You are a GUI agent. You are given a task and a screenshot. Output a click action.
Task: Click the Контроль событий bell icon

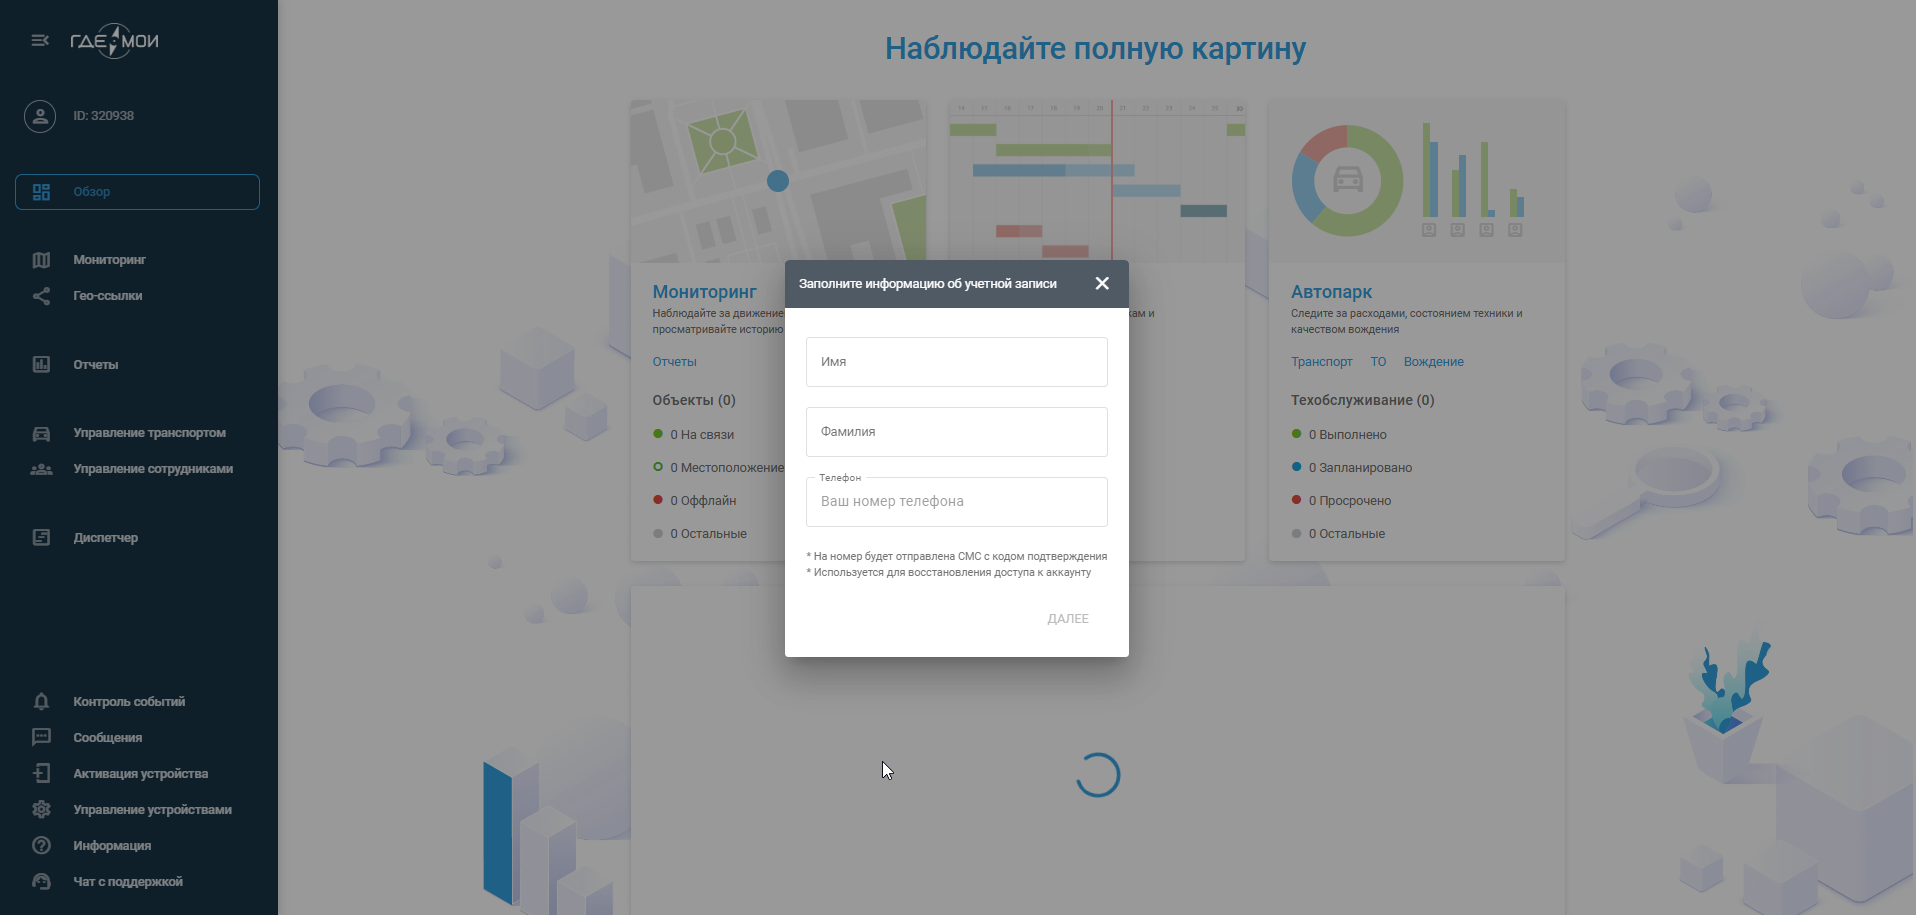[41, 702]
